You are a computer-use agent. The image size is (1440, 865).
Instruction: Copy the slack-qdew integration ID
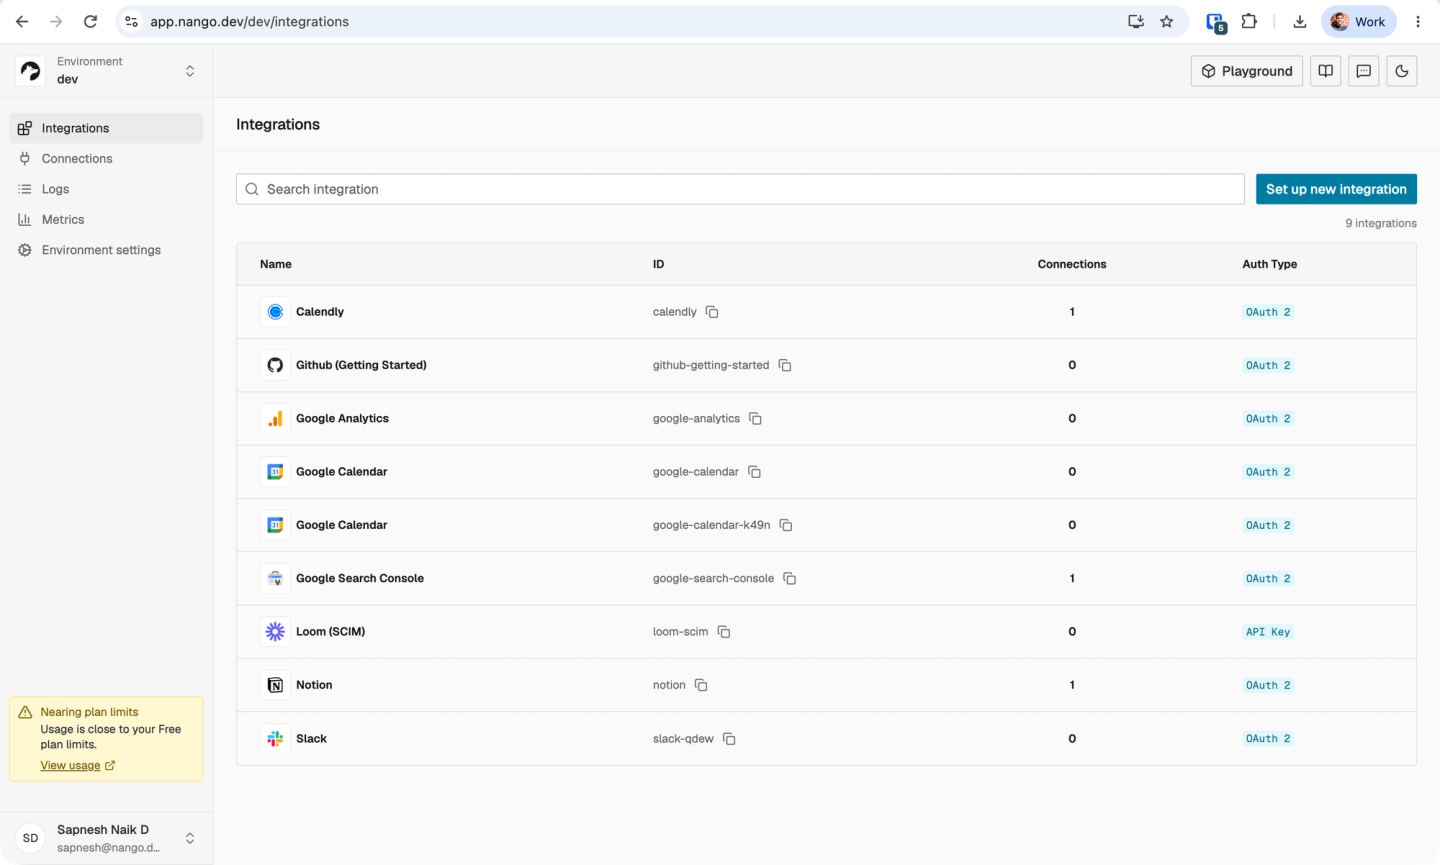[729, 739]
